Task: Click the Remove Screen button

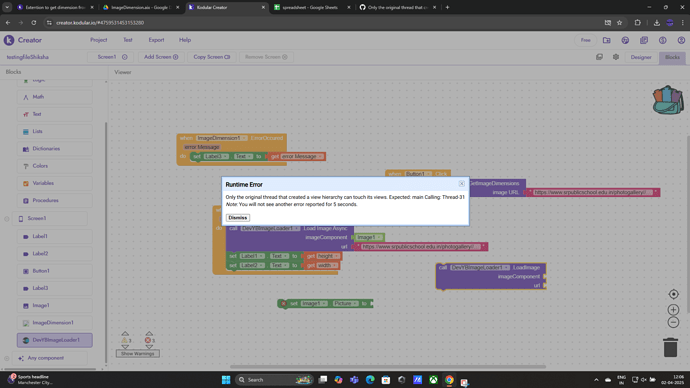Action: point(266,57)
